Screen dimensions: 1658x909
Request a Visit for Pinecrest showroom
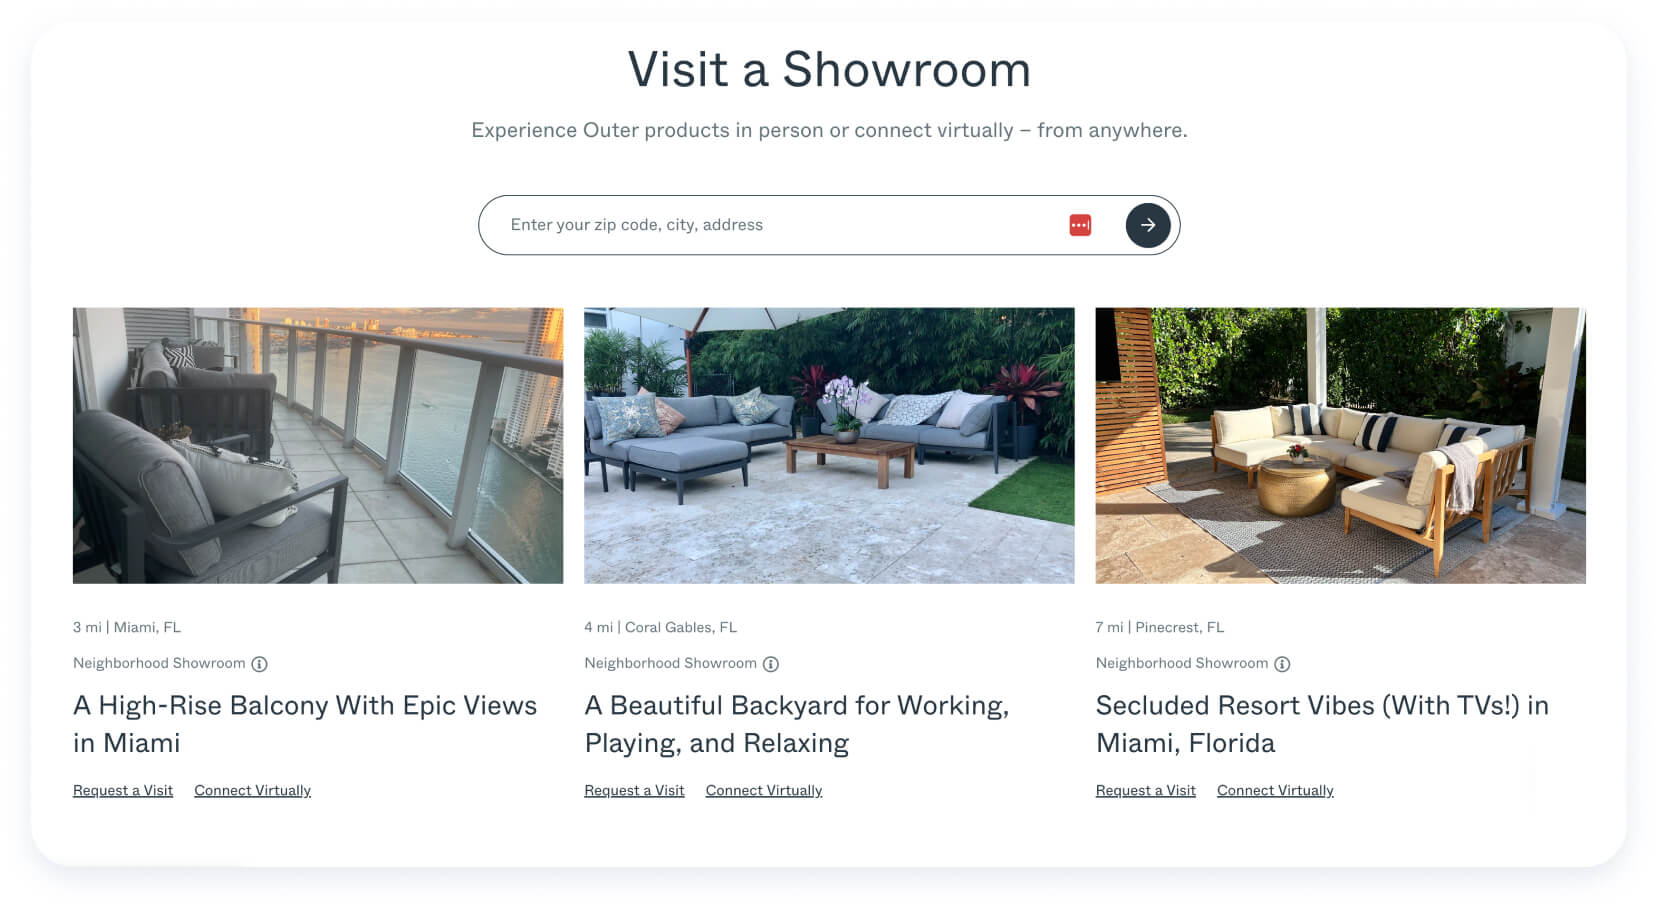click(x=1145, y=790)
